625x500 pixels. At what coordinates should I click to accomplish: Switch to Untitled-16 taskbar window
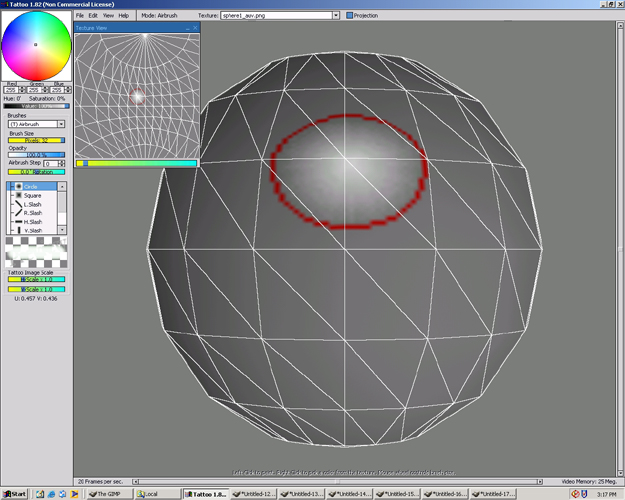point(445,494)
